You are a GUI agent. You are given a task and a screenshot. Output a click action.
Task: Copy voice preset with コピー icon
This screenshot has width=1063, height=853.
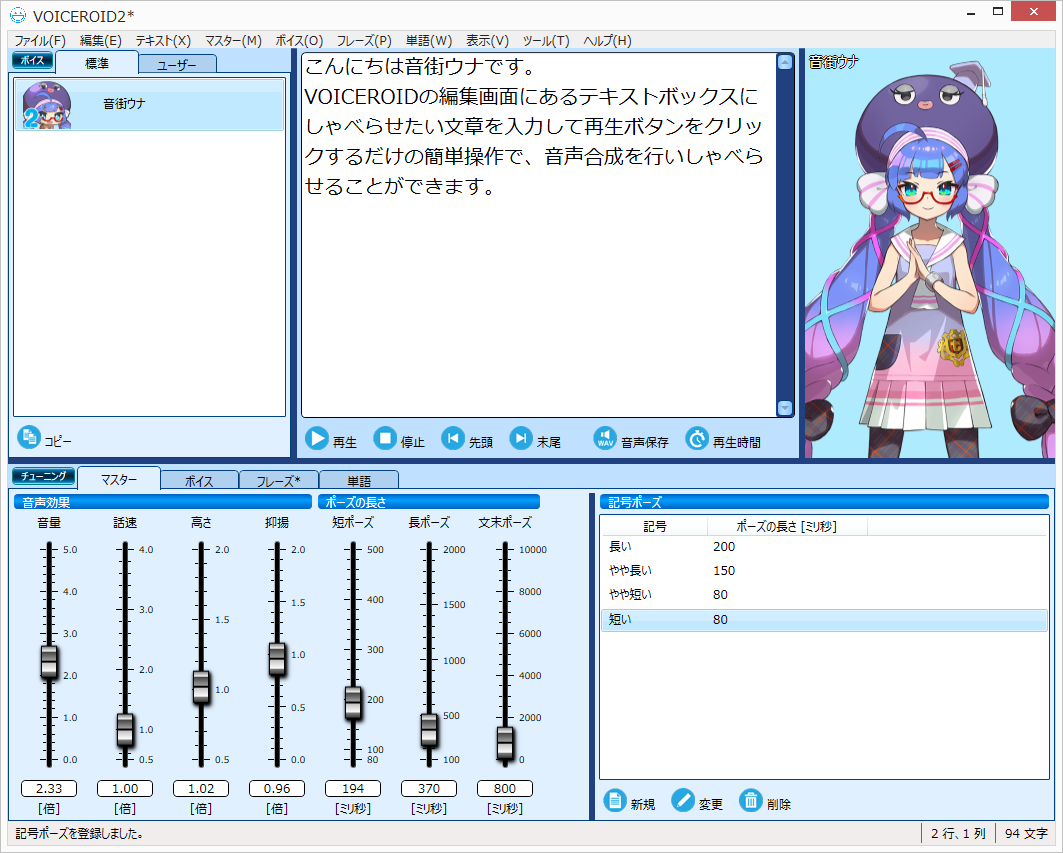[x=29, y=437]
